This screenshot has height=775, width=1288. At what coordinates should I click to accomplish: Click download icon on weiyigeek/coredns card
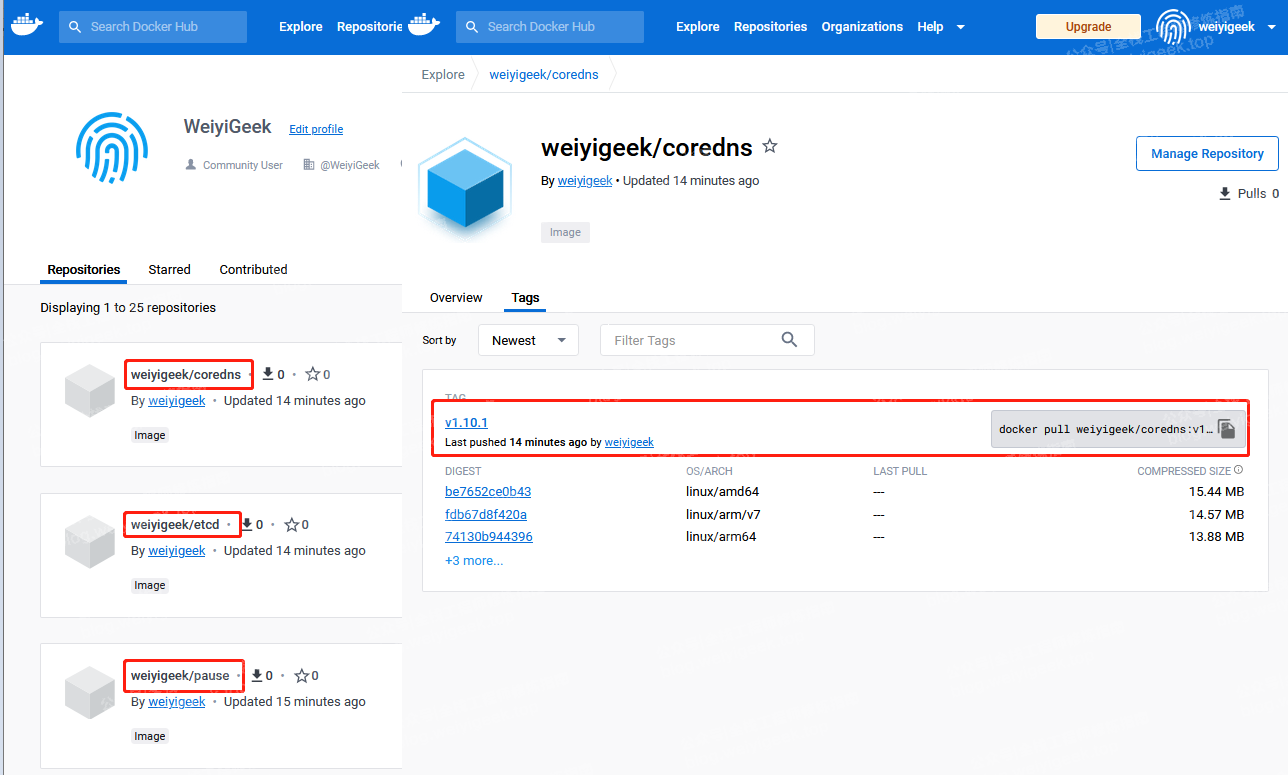[x=268, y=374]
